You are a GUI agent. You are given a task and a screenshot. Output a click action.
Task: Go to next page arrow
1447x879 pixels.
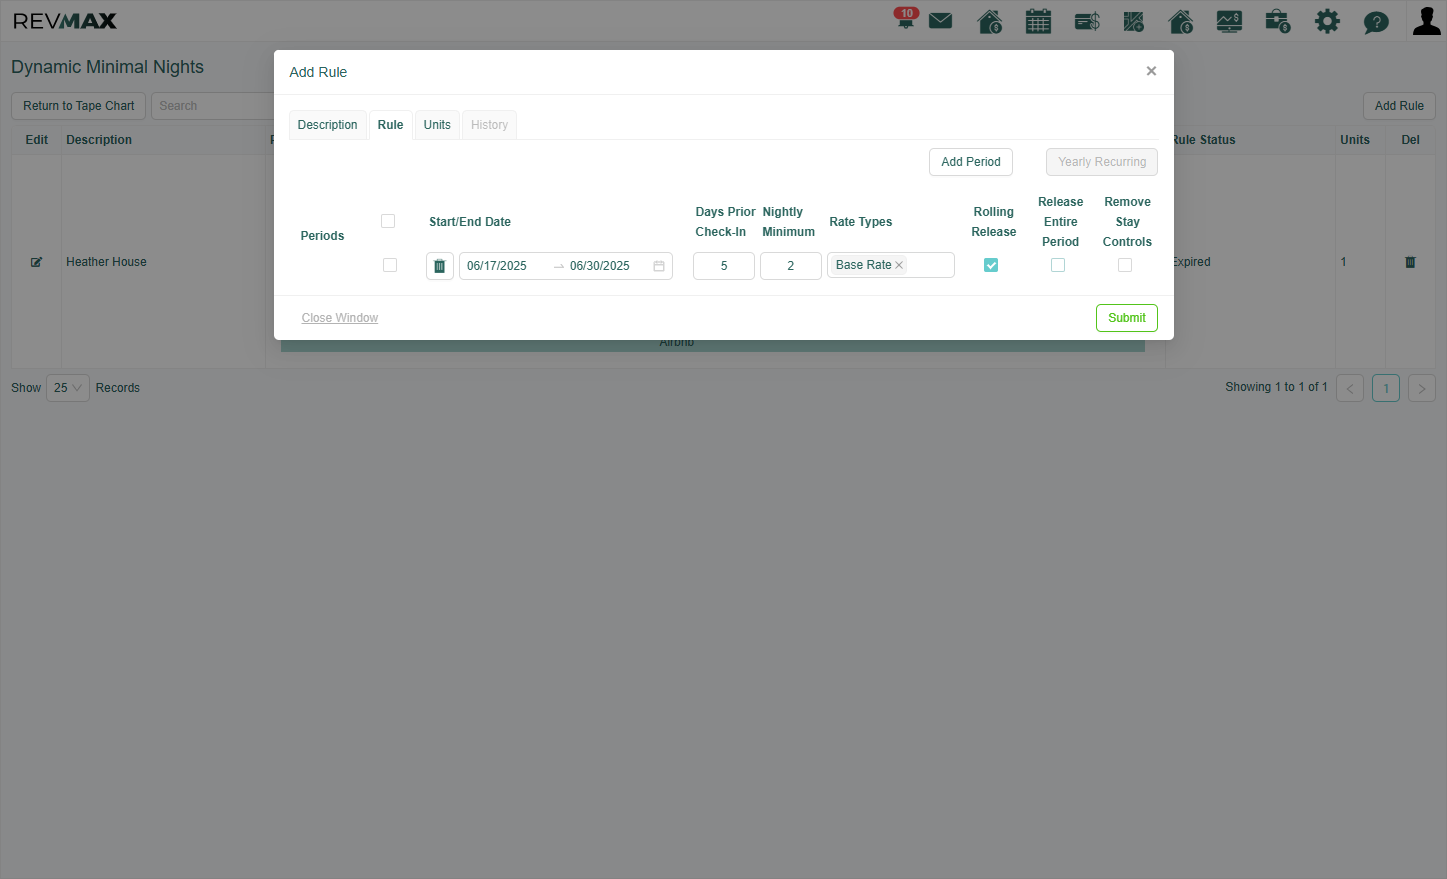1422,388
